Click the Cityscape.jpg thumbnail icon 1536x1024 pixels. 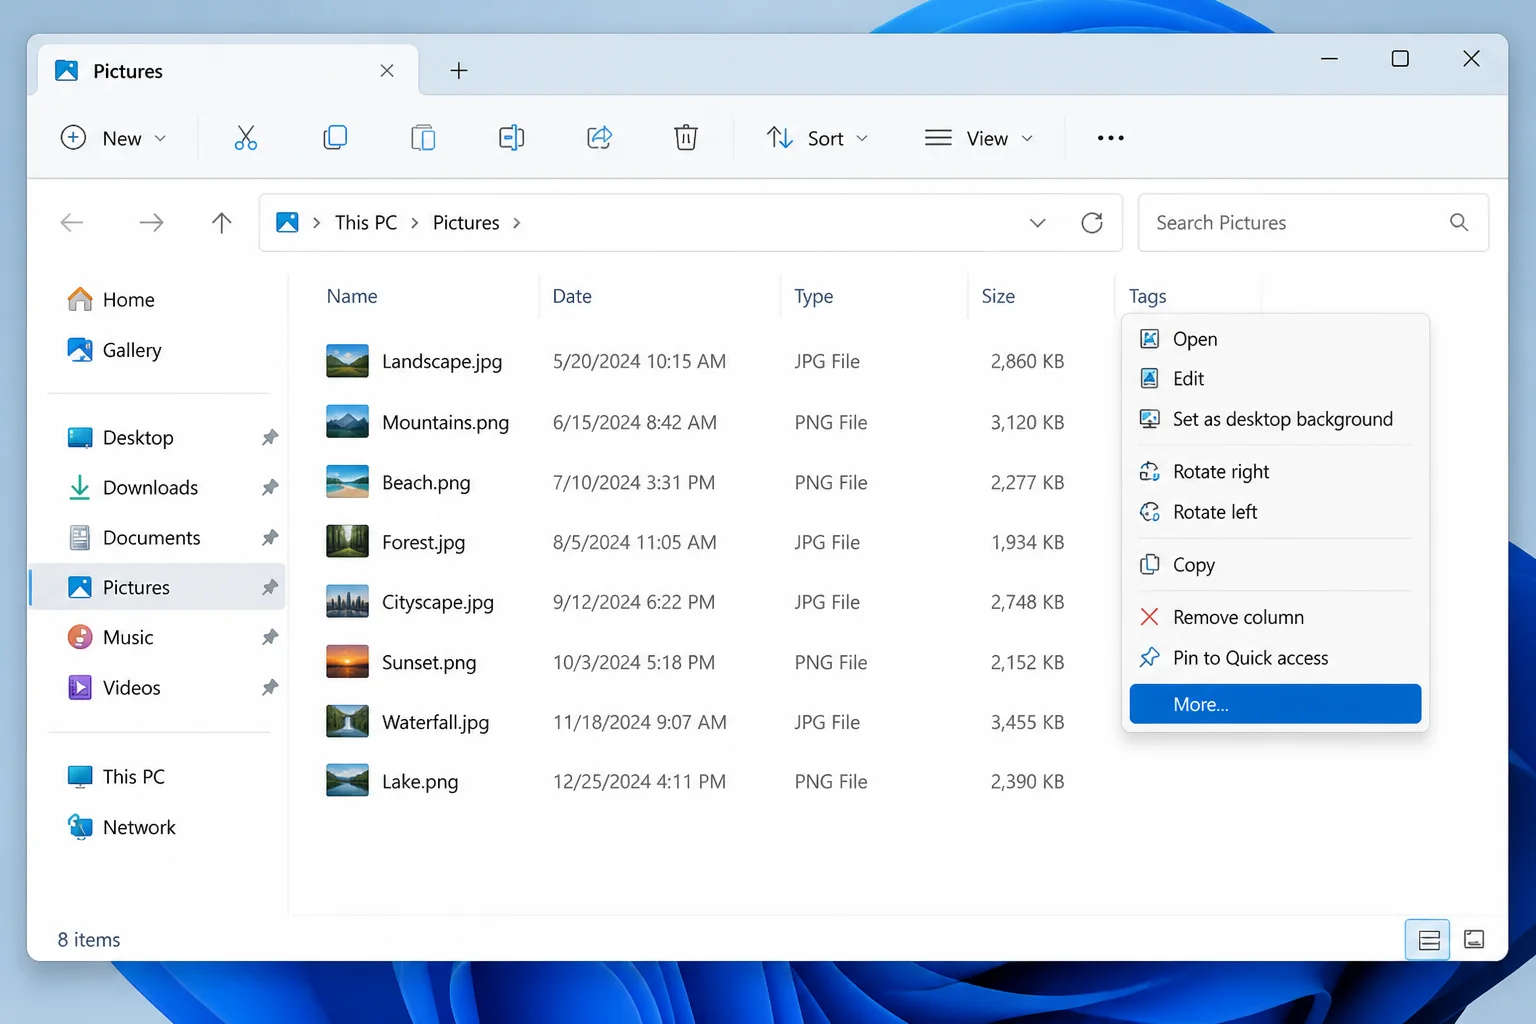click(x=347, y=602)
